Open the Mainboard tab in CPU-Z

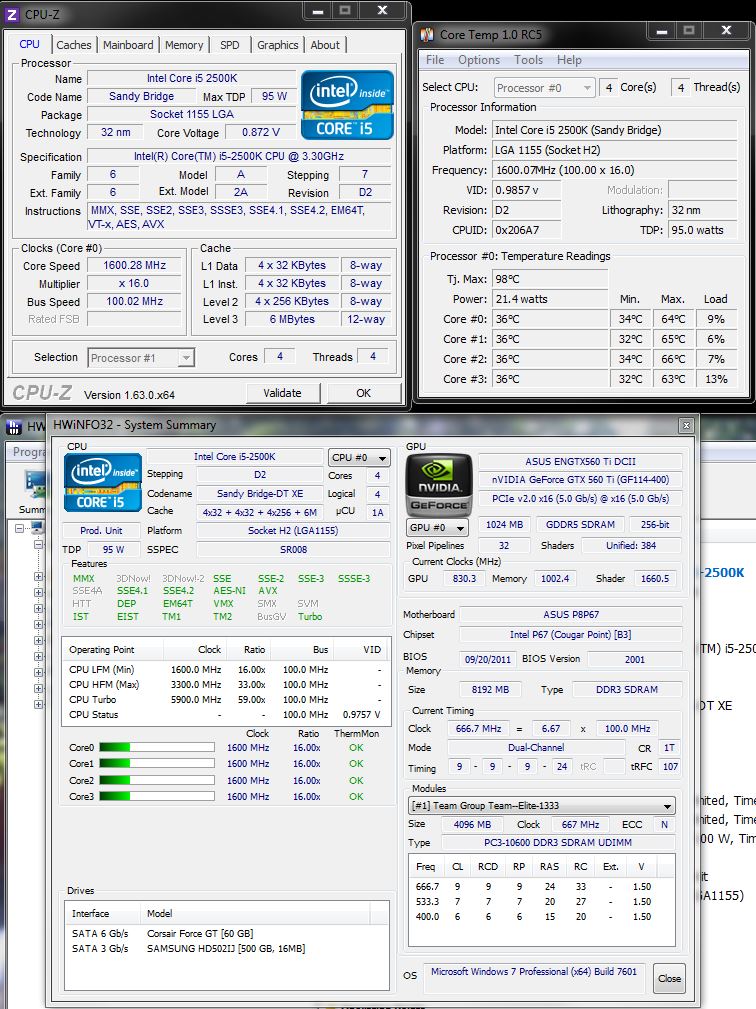128,45
